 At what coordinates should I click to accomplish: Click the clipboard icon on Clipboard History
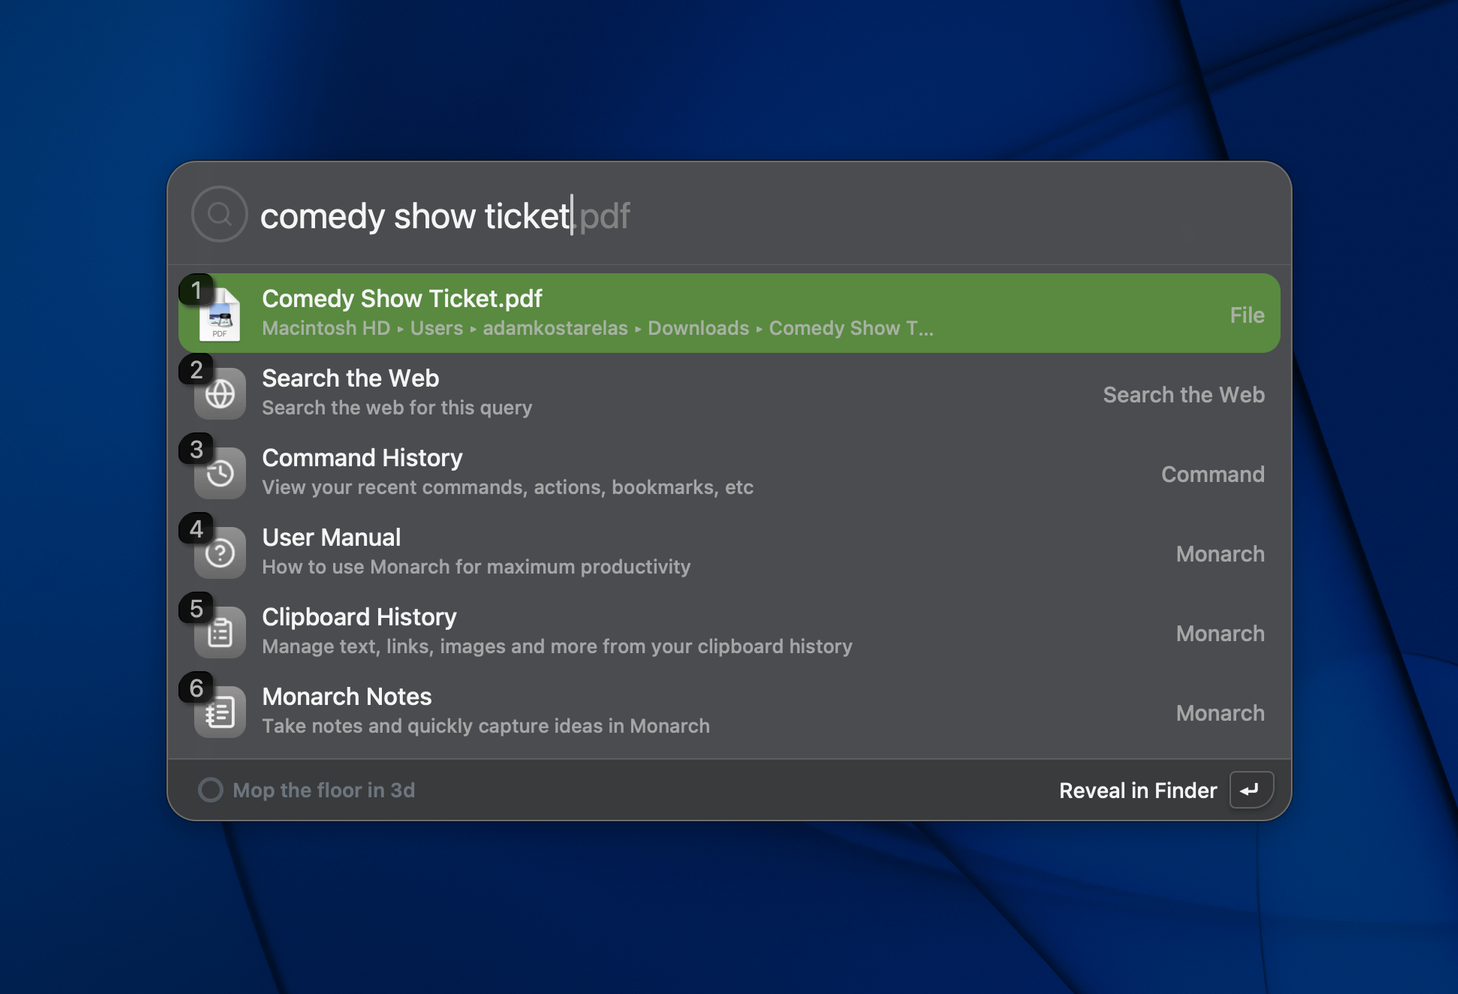(x=220, y=632)
